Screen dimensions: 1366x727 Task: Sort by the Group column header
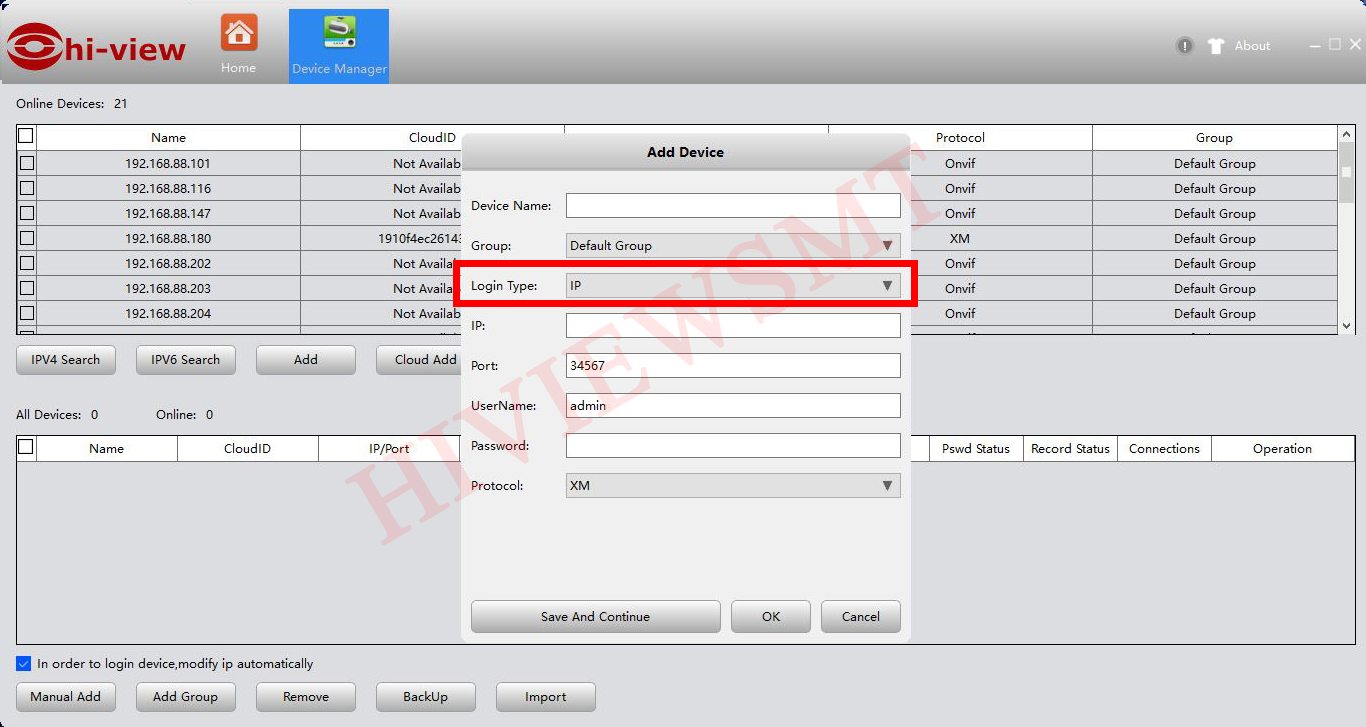coord(1214,138)
